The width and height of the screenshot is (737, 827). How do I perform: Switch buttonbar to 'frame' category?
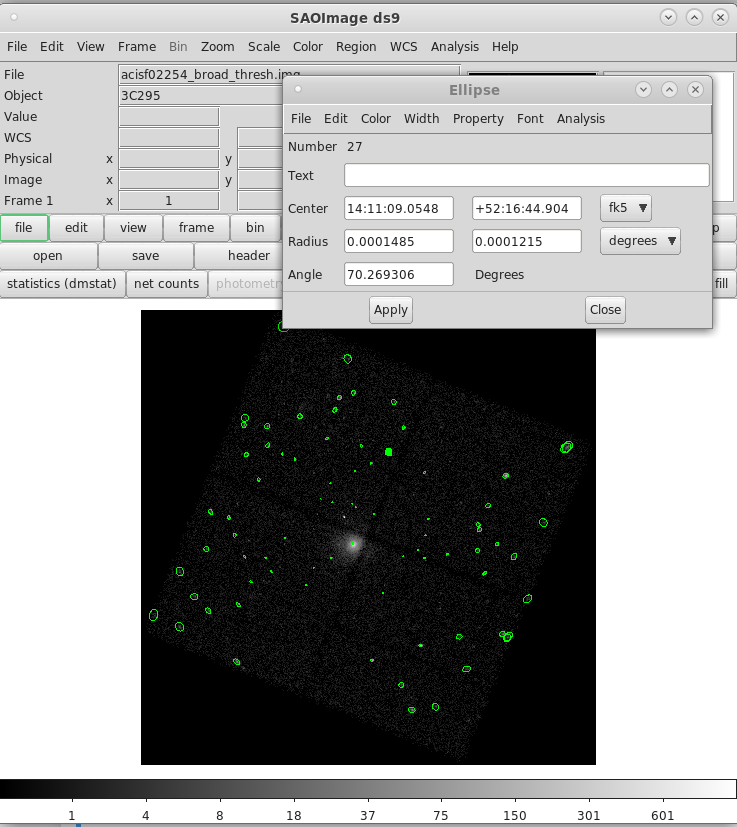tap(196, 227)
